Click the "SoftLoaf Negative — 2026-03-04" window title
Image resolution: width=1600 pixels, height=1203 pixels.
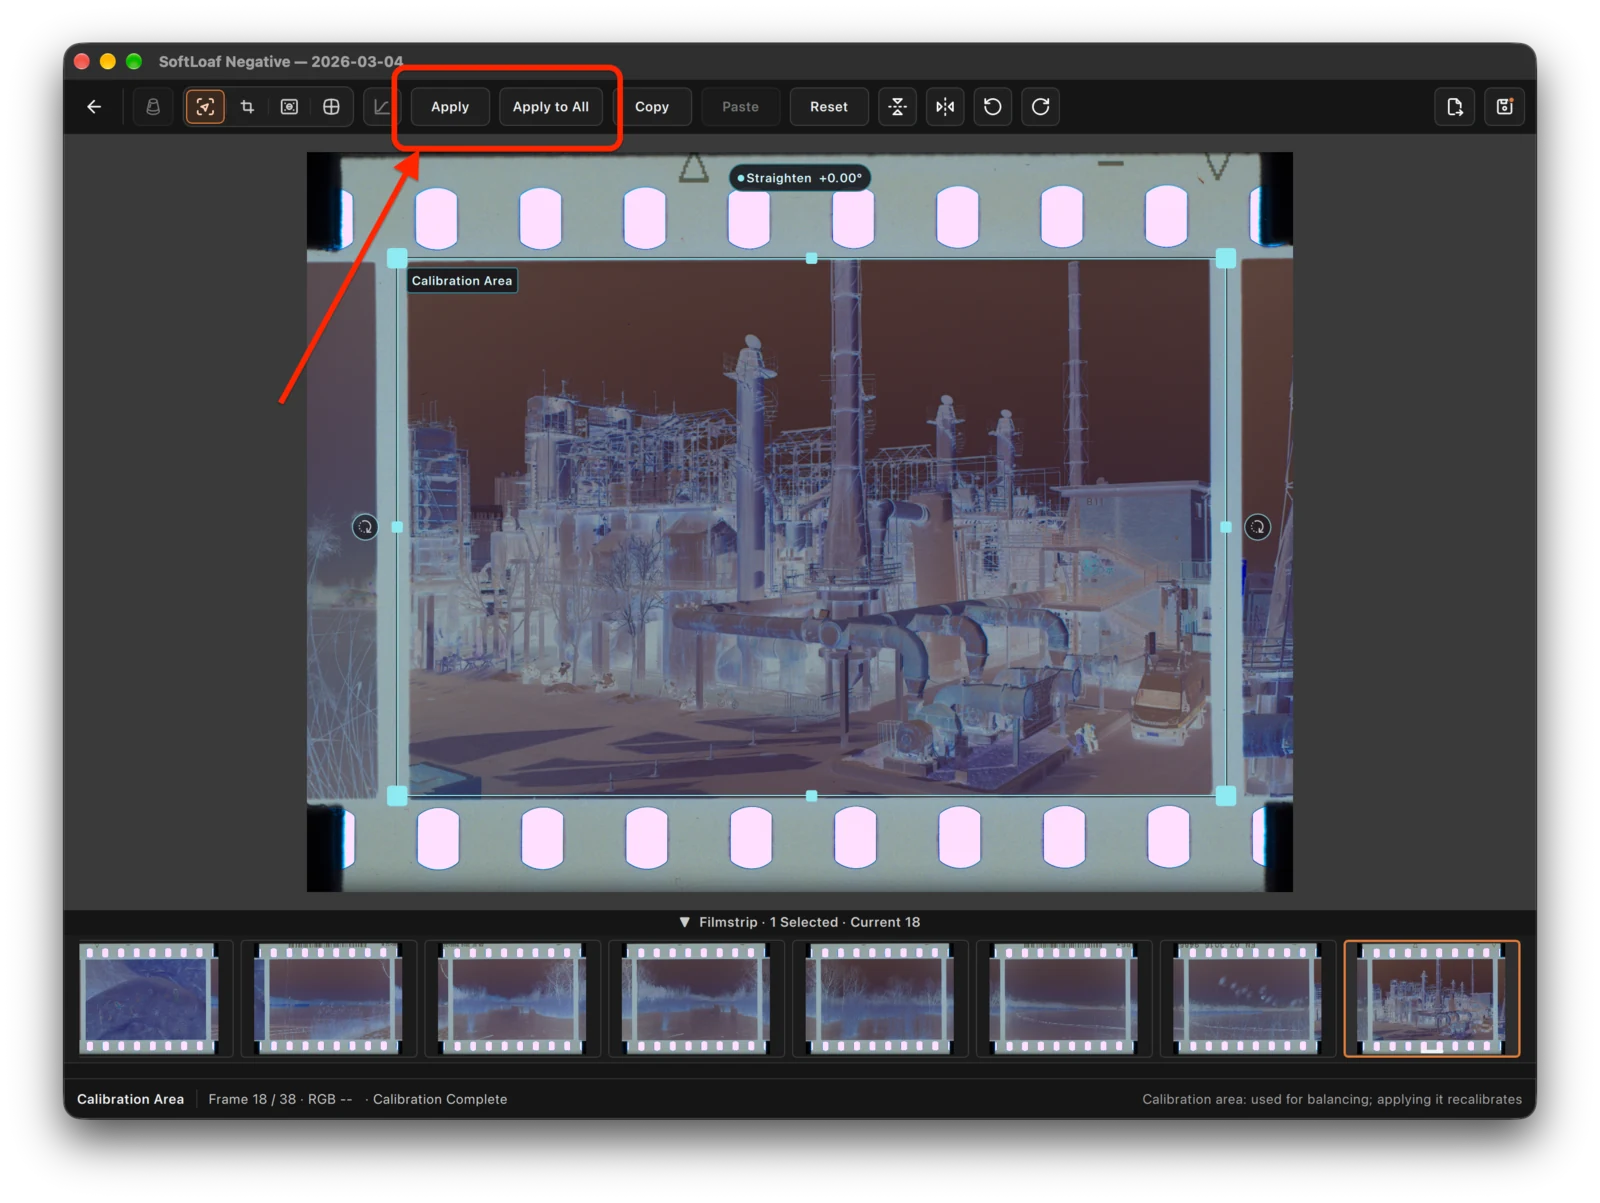281,61
